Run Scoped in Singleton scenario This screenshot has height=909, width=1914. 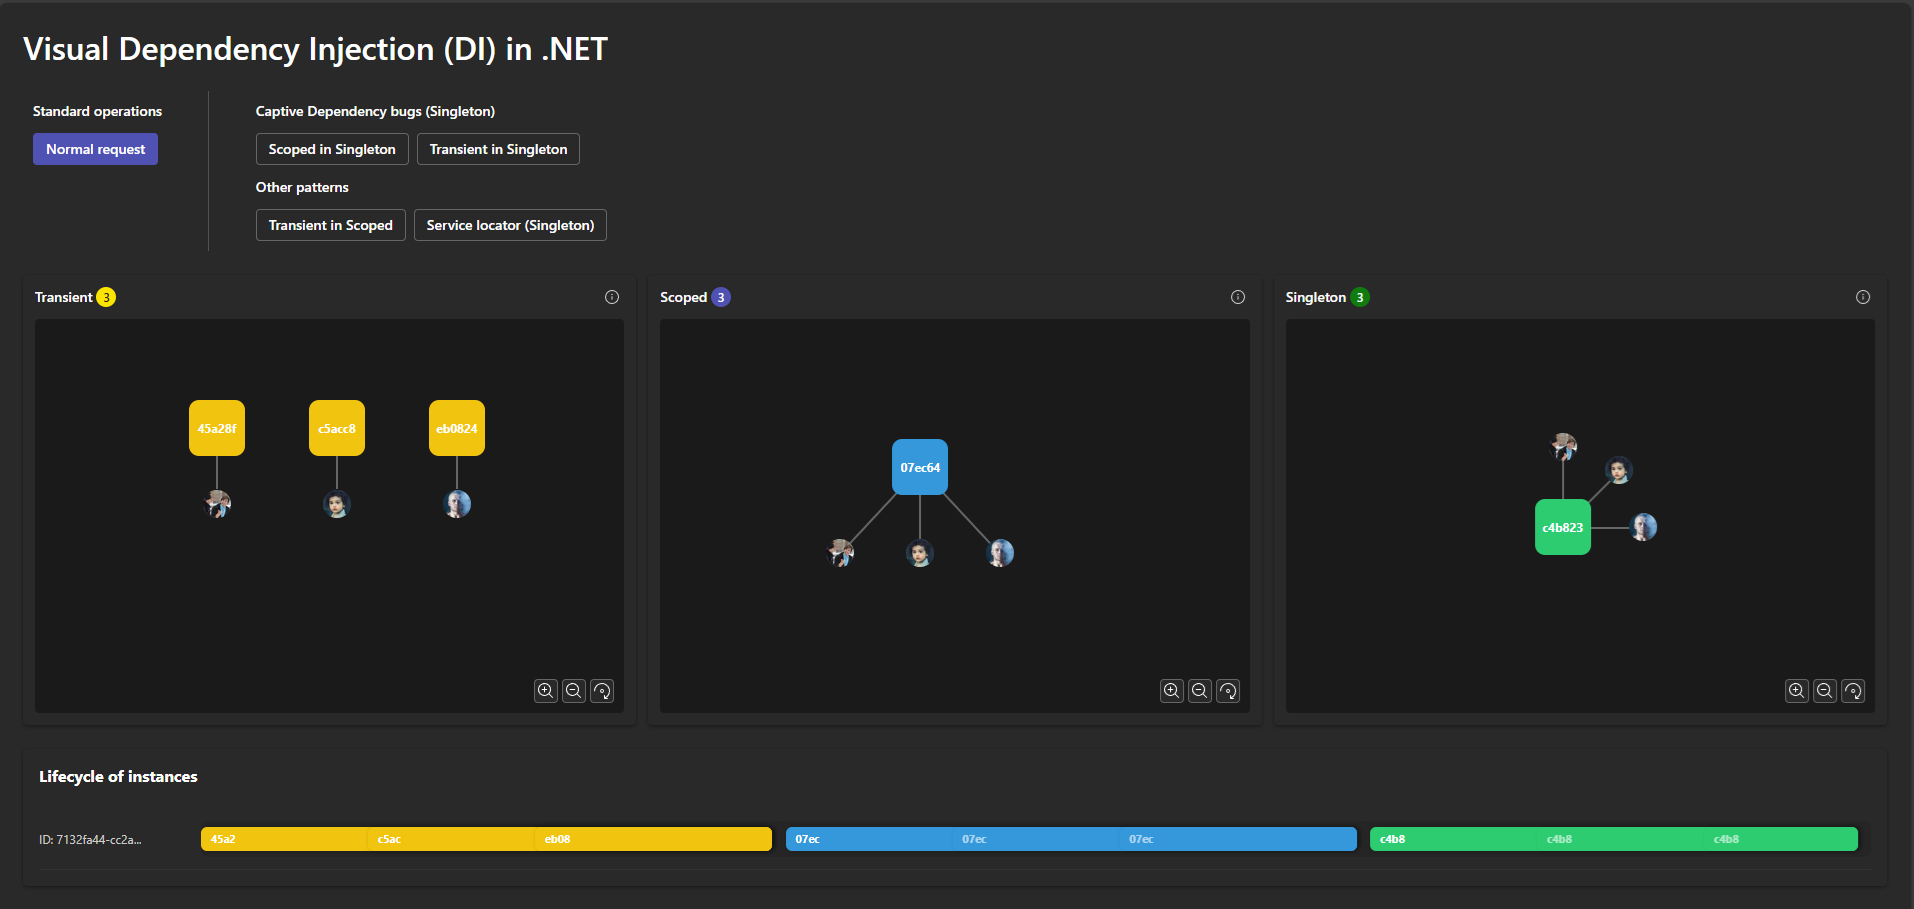pos(332,149)
